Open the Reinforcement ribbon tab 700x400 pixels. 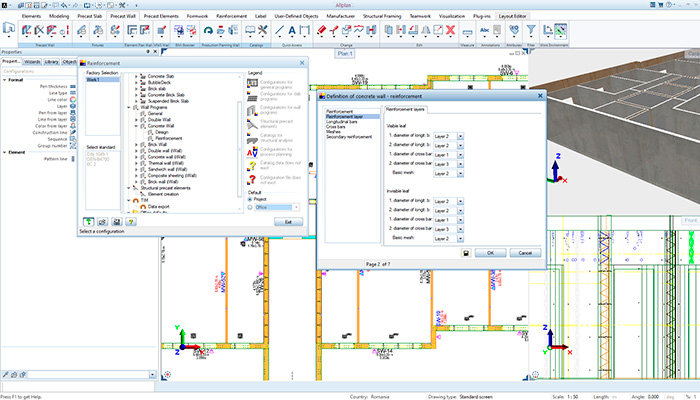point(232,17)
